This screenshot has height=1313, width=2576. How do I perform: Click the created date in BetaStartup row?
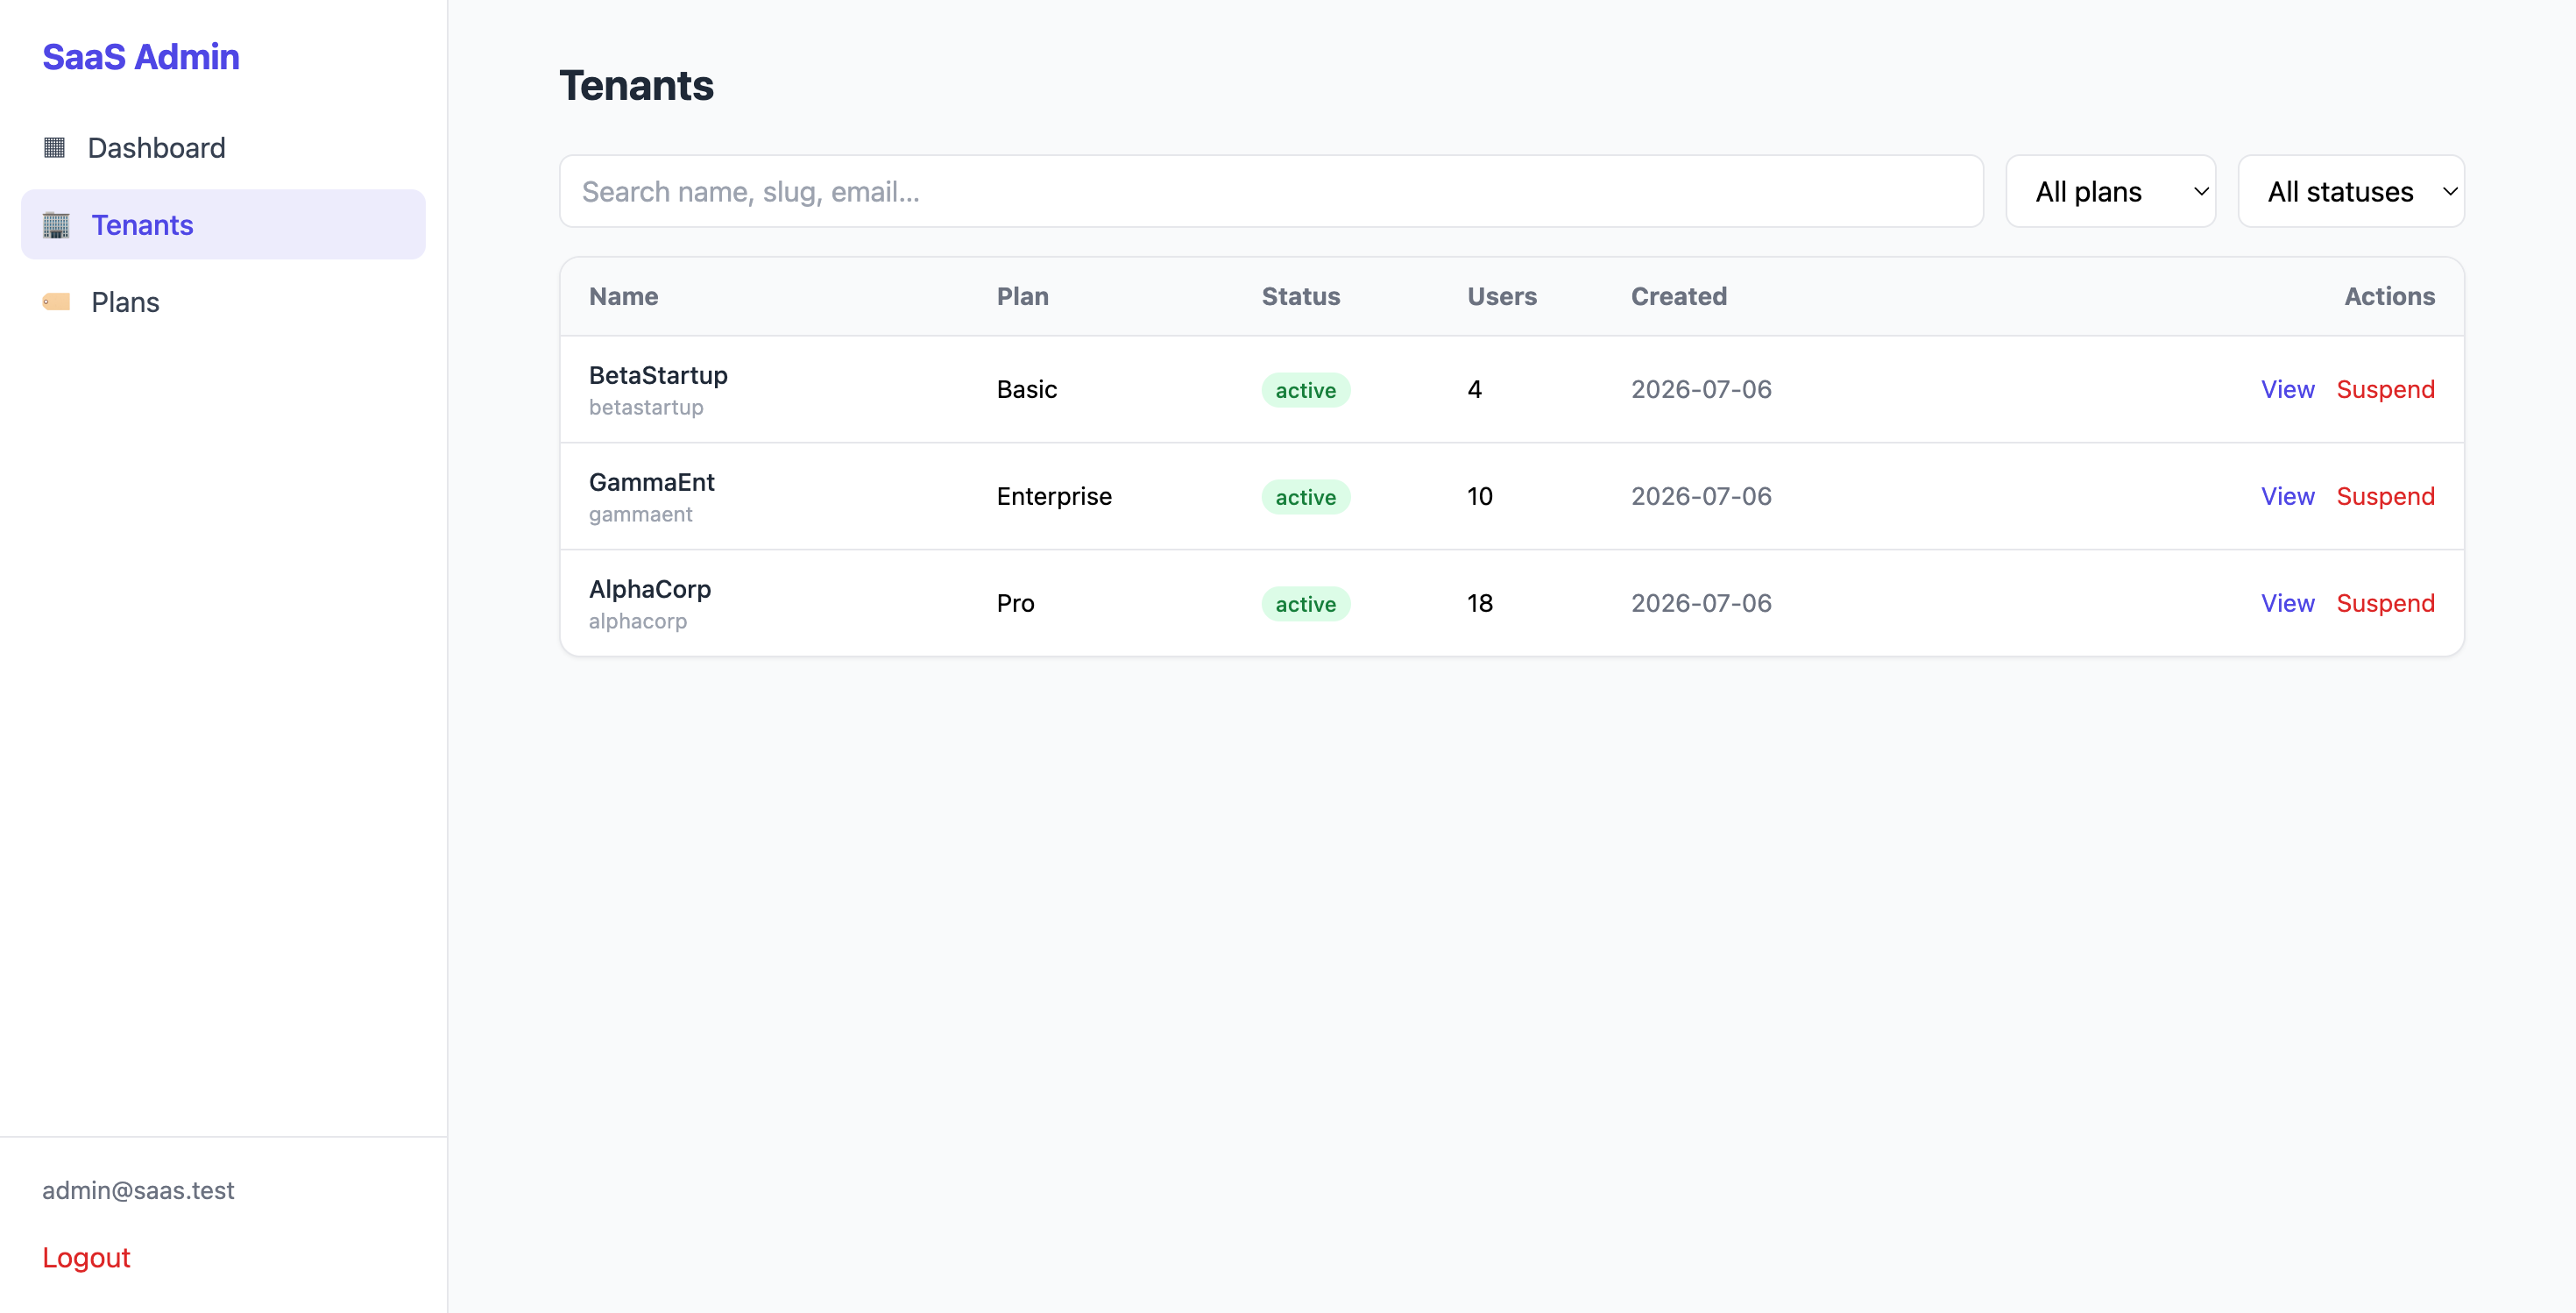1701,389
